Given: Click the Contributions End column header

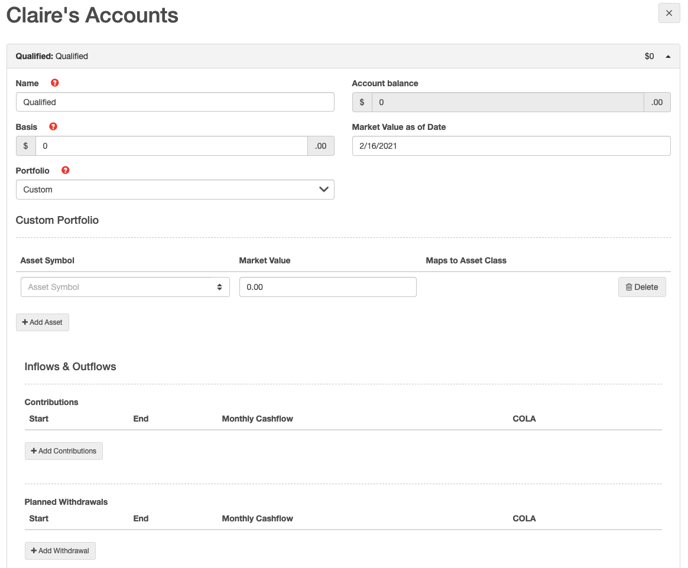Looking at the screenshot, I should pyautogui.click(x=141, y=419).
